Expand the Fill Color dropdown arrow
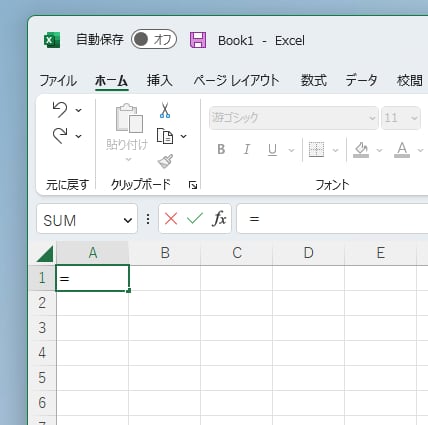 (379, 150)
